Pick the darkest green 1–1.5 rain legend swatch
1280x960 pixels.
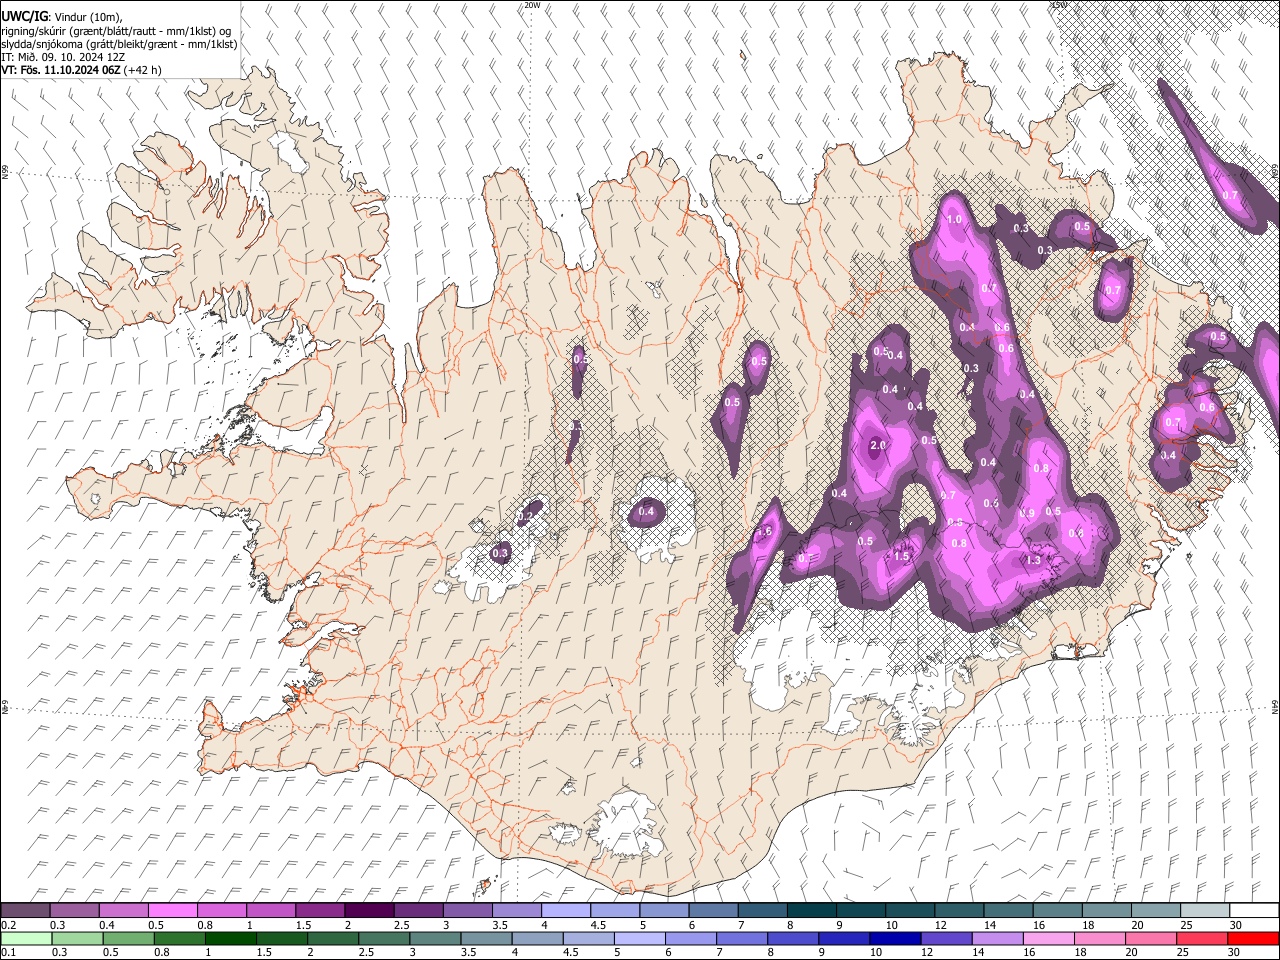230,938
